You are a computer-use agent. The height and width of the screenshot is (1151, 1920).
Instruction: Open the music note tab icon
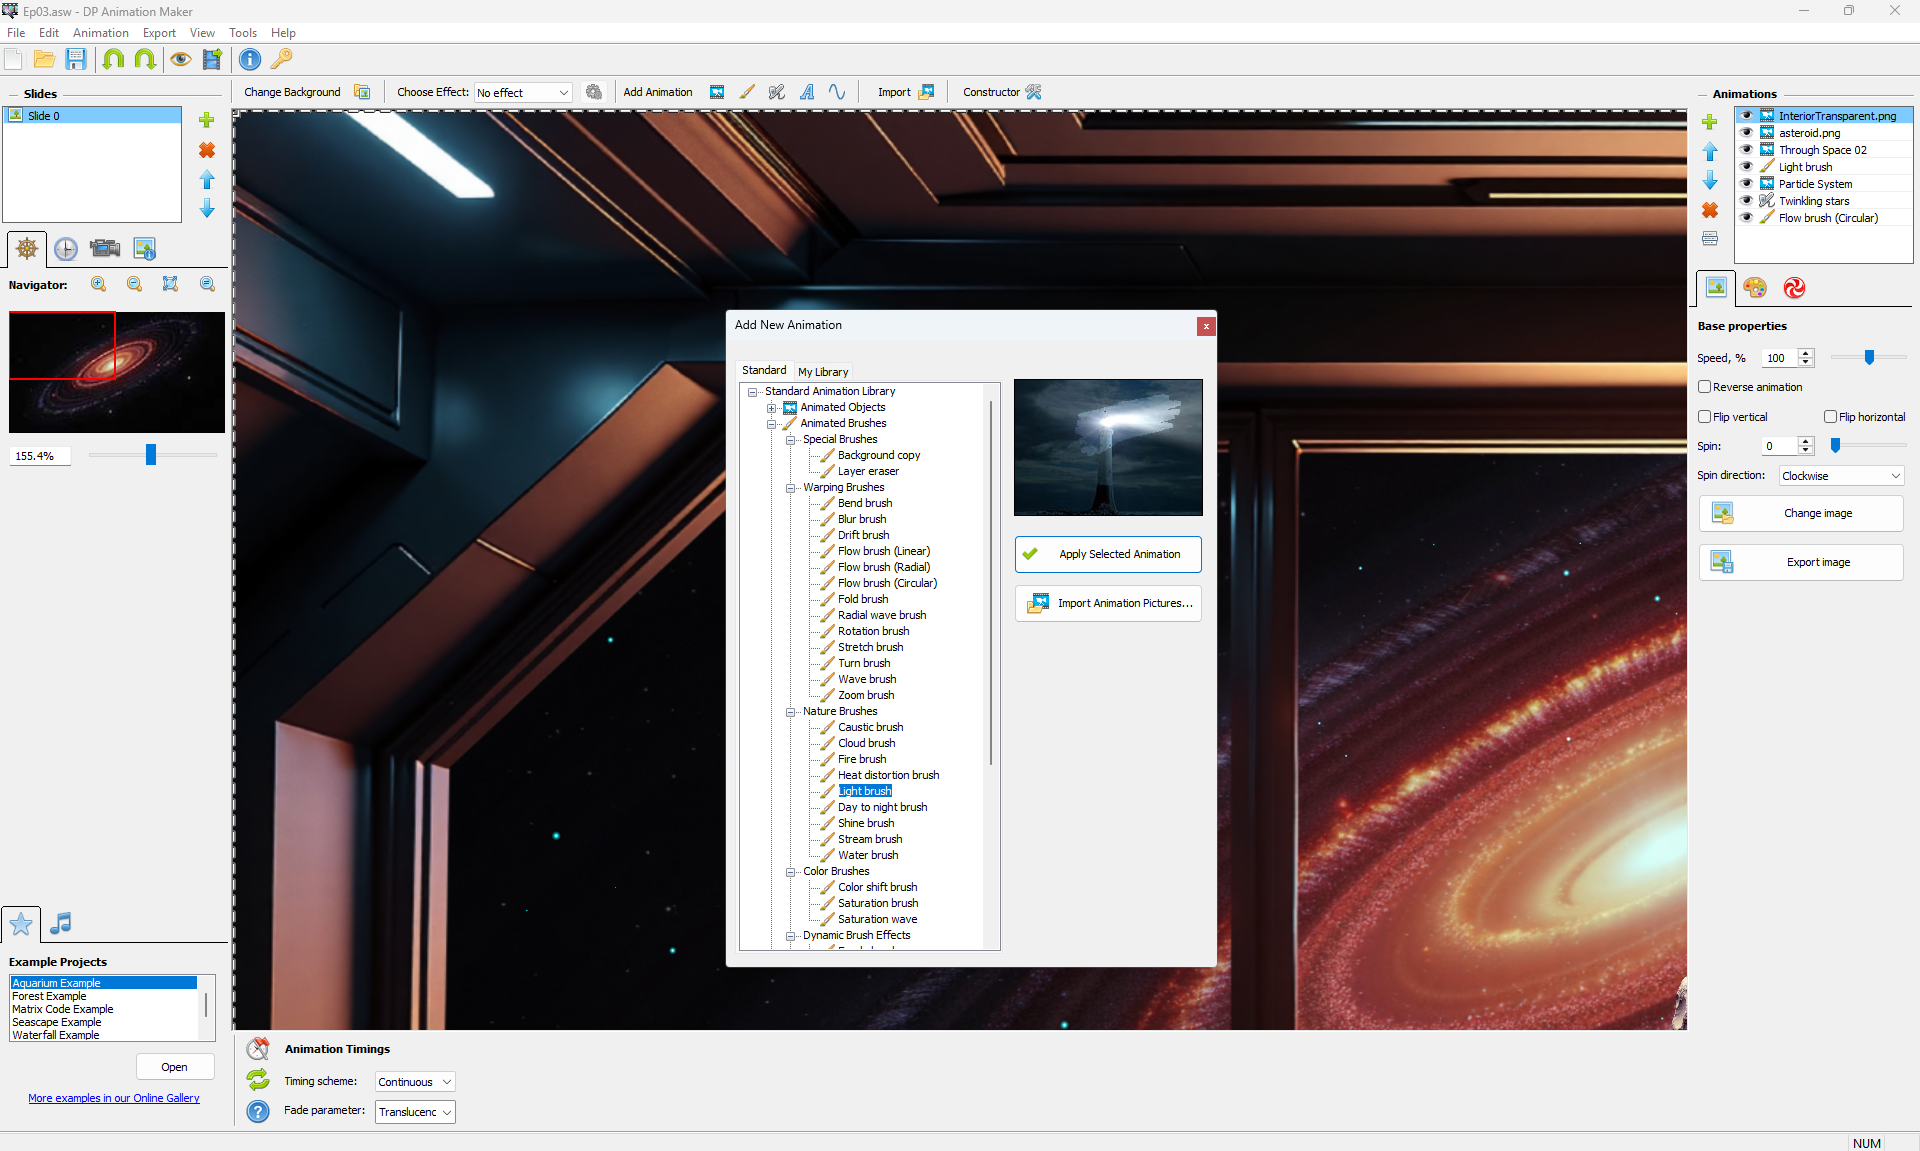click(x=61, y=923)
